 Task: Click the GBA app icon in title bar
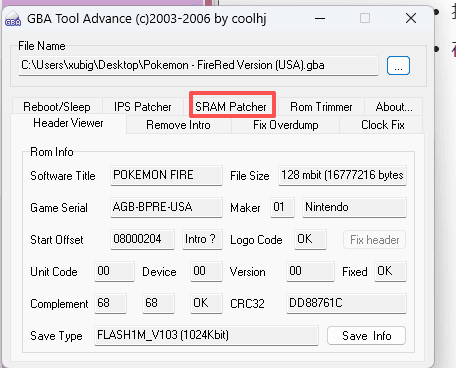[x=13, y=19]
